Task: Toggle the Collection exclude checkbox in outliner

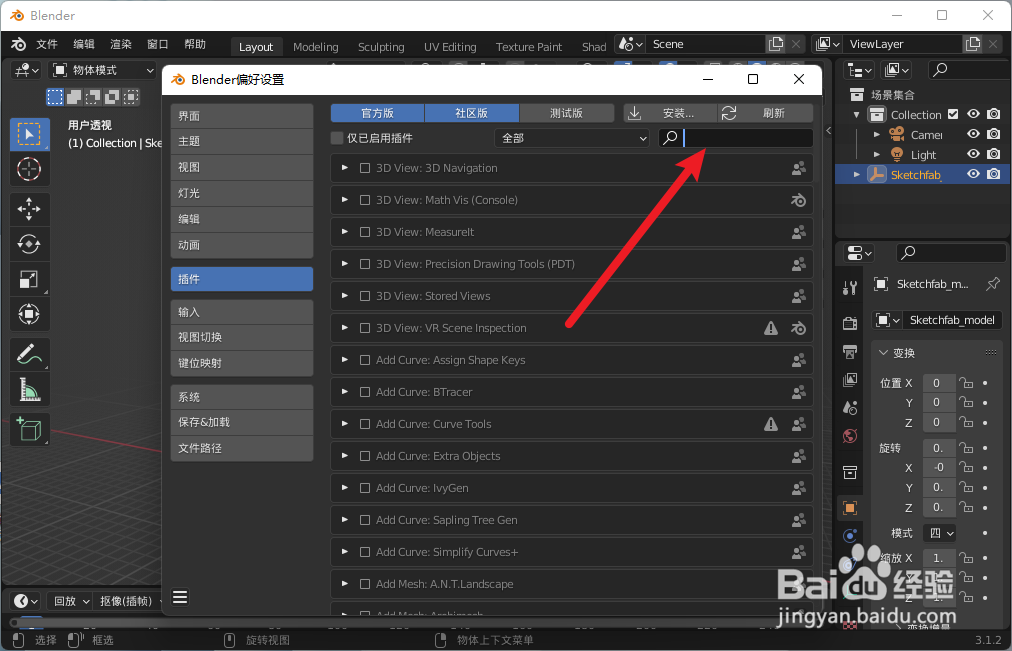Action: (x=953, y=114)
